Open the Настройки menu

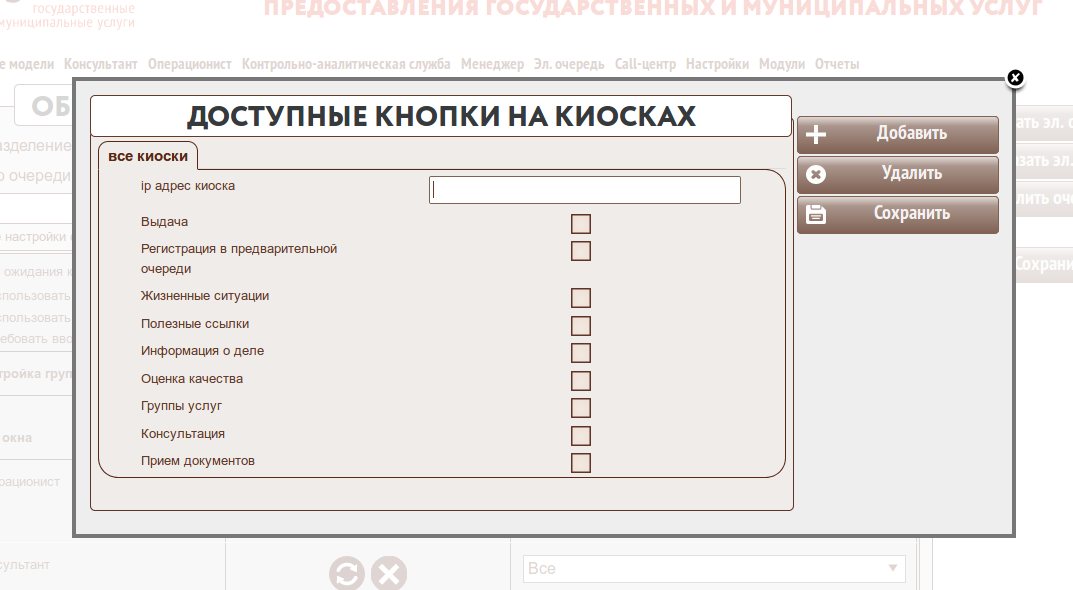click(717, 64)
